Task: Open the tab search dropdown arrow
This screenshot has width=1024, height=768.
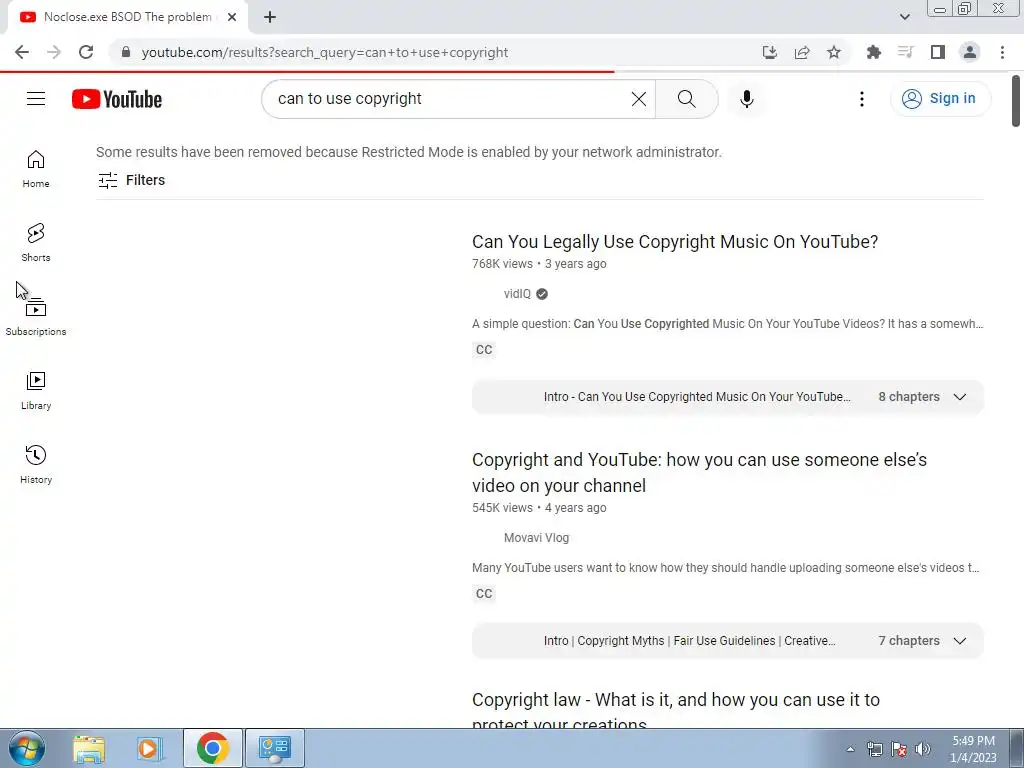Action: click(904, 17)
